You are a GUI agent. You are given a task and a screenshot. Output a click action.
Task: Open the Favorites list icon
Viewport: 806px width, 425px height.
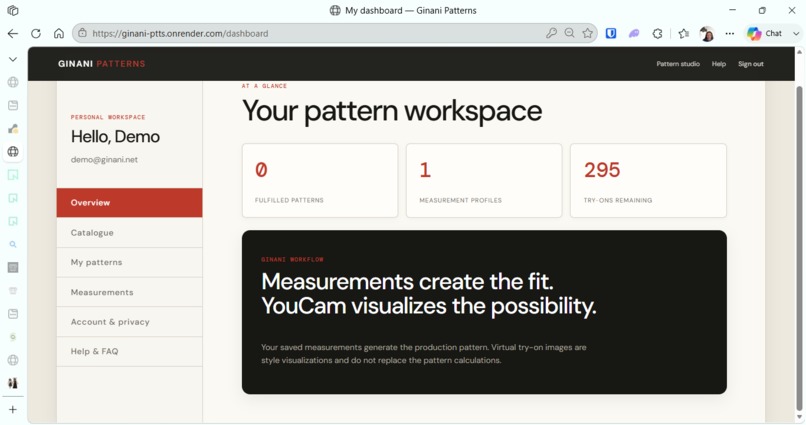(683, 33)
